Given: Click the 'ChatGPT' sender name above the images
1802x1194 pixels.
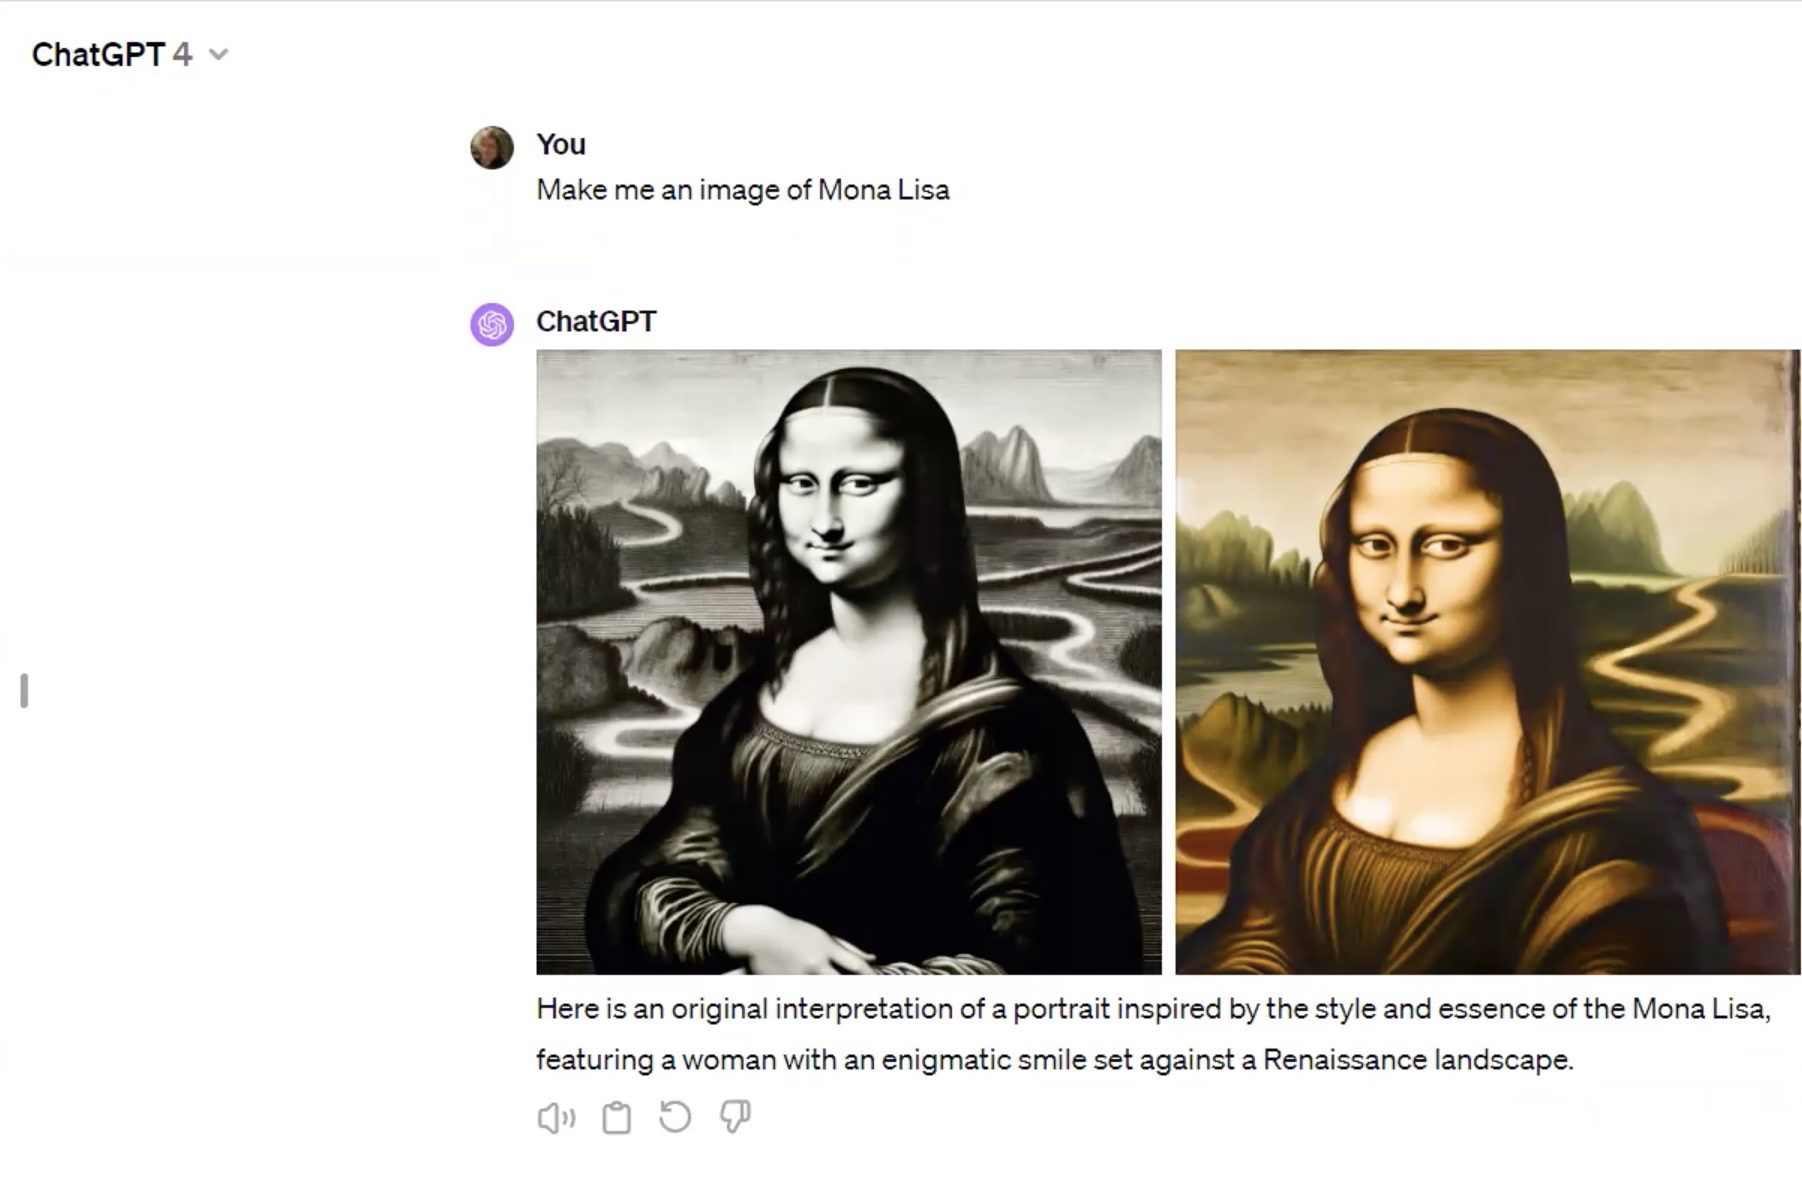Looking at the screenshot, I should (x=596, y=321).
